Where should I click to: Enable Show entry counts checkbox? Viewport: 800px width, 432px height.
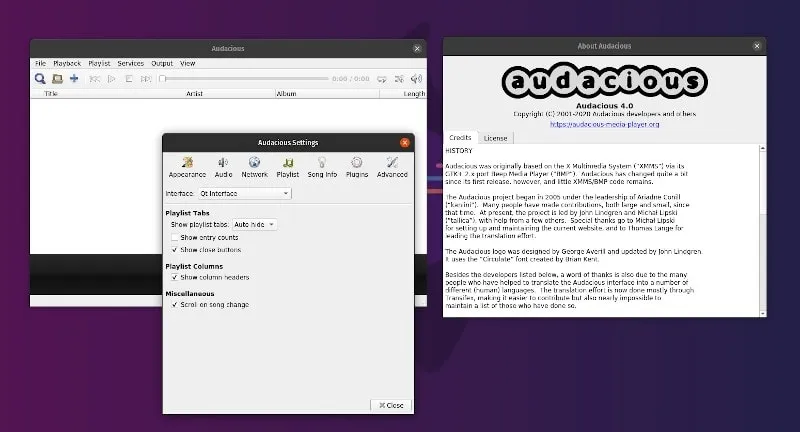coord(175,238)
